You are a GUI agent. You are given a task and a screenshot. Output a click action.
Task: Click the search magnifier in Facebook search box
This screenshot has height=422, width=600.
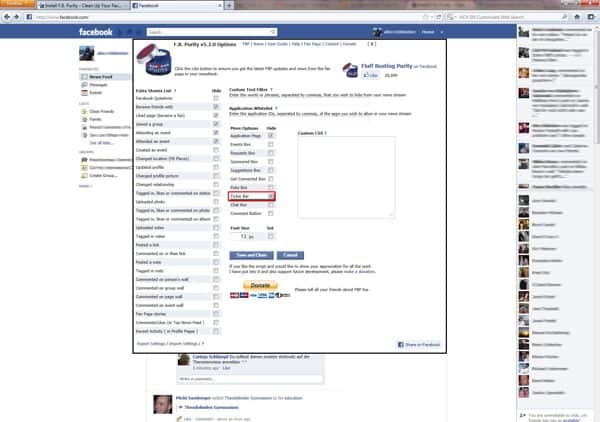(x=273, y=32)
